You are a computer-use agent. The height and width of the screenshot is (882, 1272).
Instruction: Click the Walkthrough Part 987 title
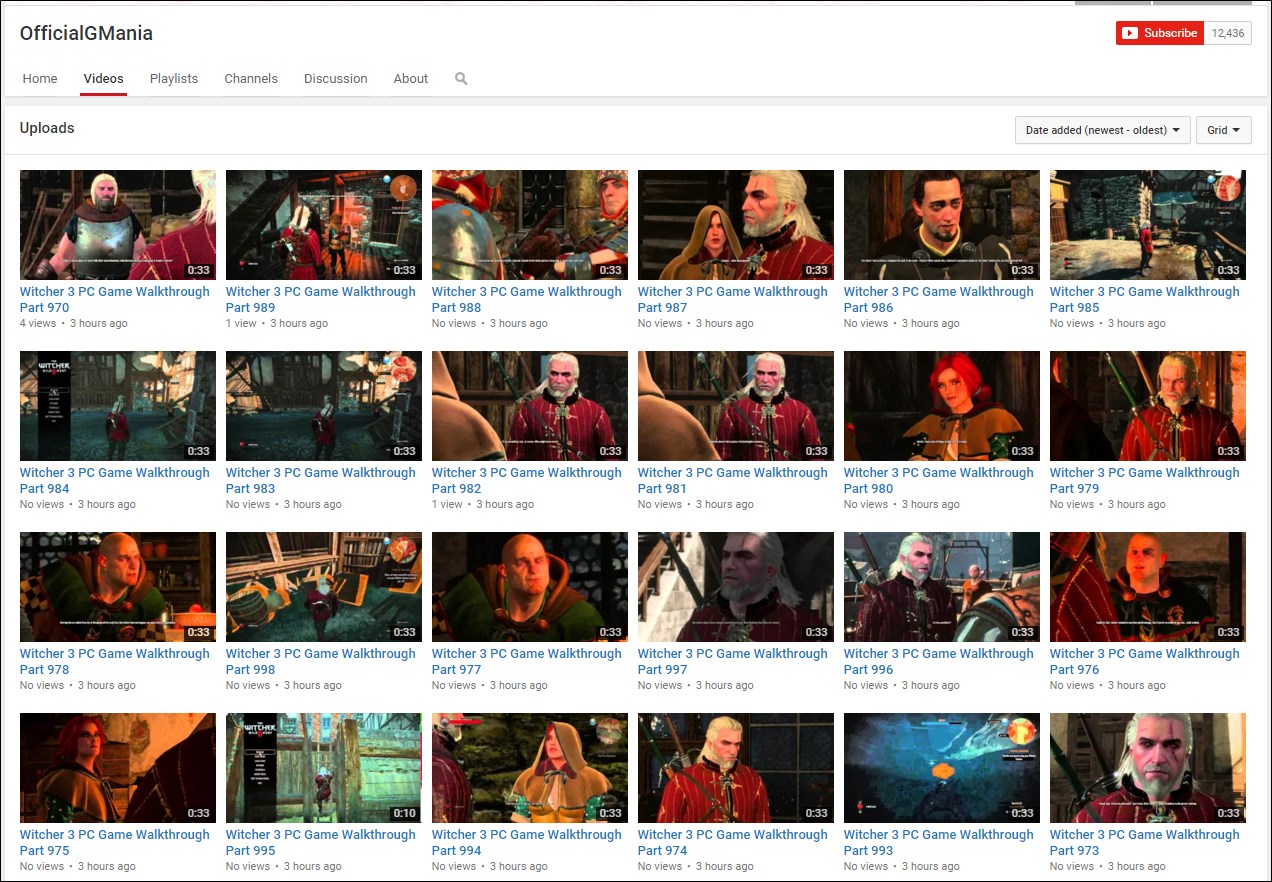[733, 300]
